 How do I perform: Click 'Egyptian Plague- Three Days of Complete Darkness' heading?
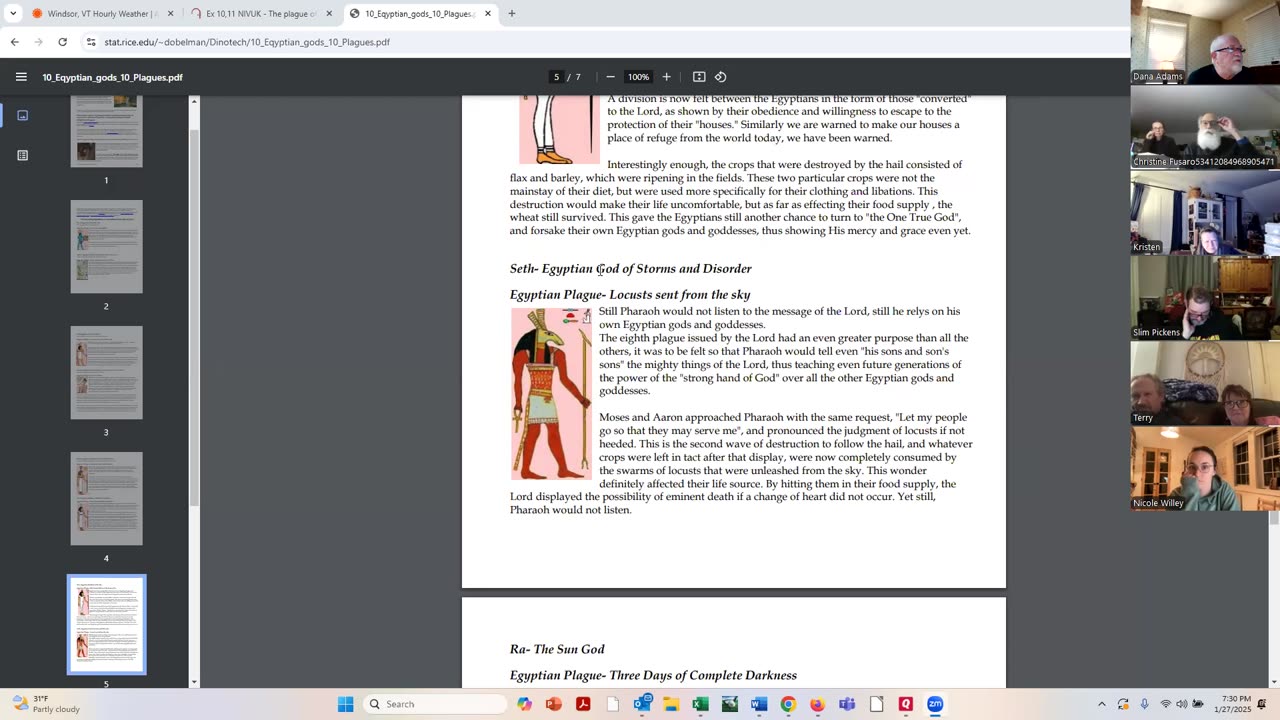tap(653, 676)
